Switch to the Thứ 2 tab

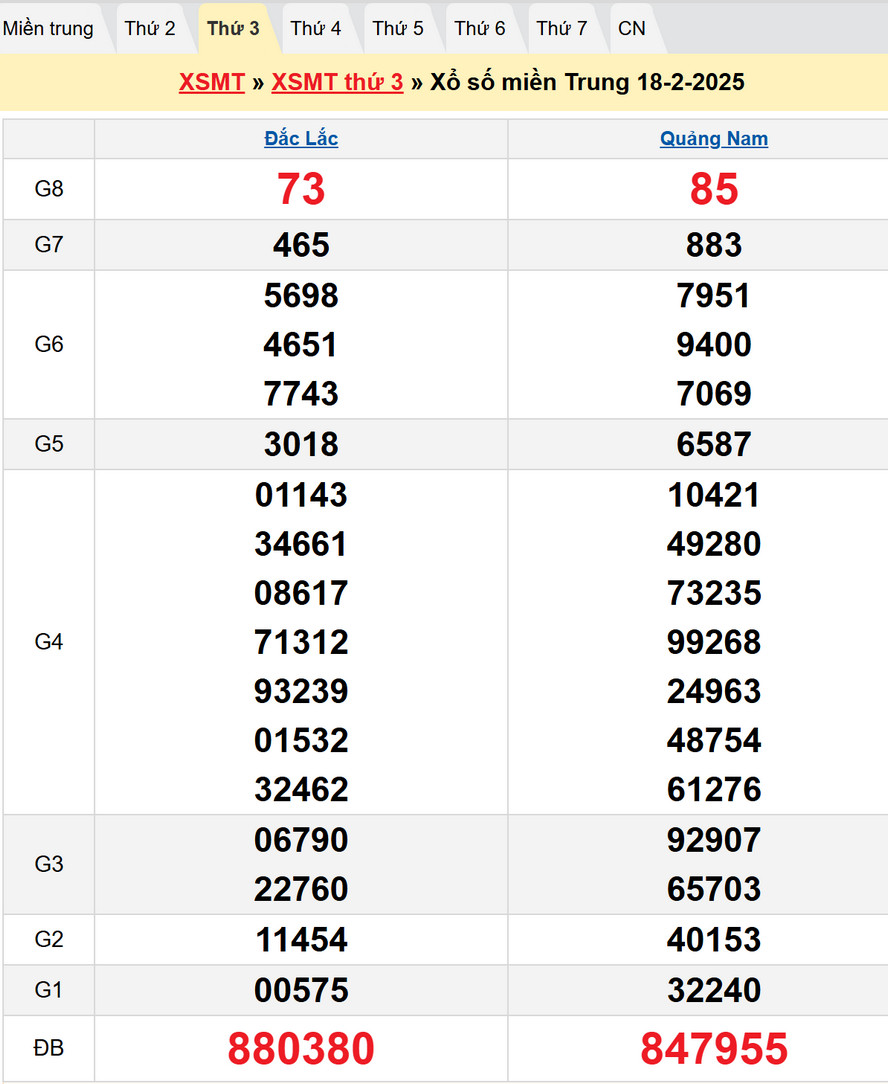click(150, 28)
